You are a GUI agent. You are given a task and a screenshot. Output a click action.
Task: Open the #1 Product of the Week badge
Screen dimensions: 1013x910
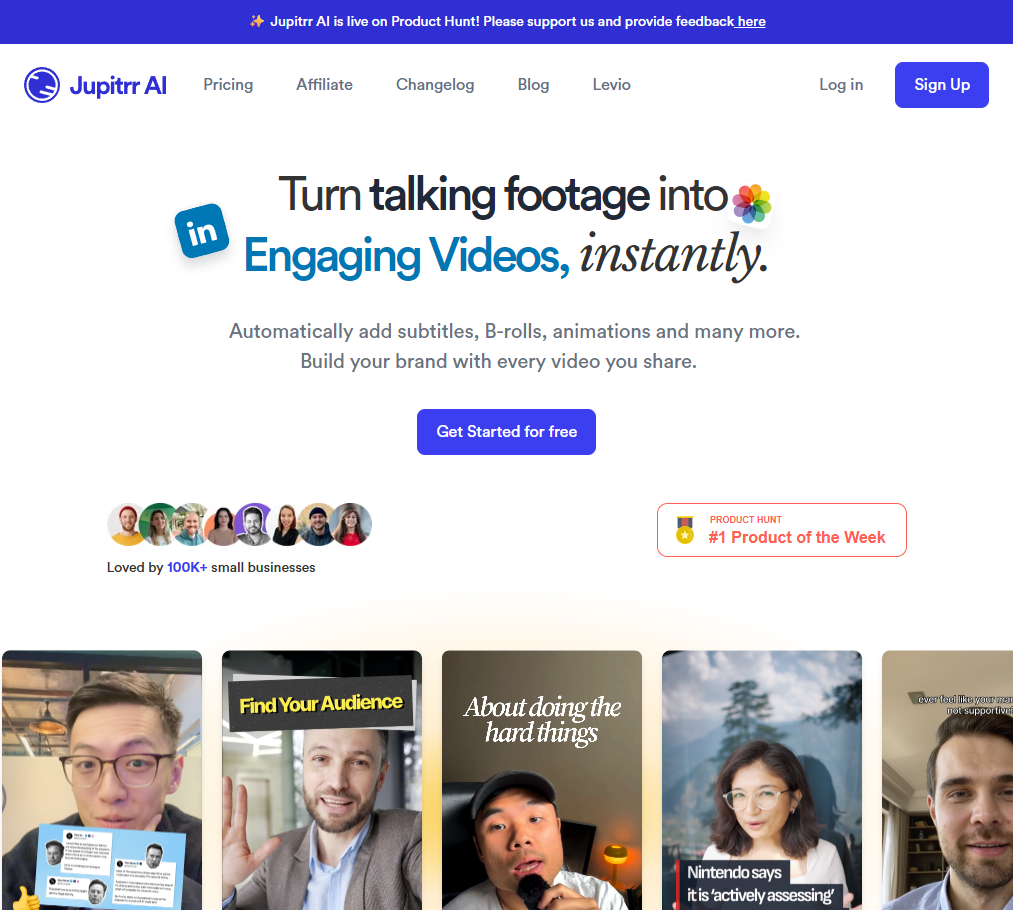782,530
